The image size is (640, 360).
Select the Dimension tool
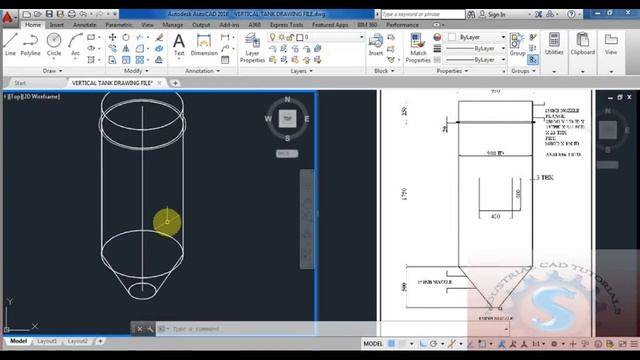204,45
